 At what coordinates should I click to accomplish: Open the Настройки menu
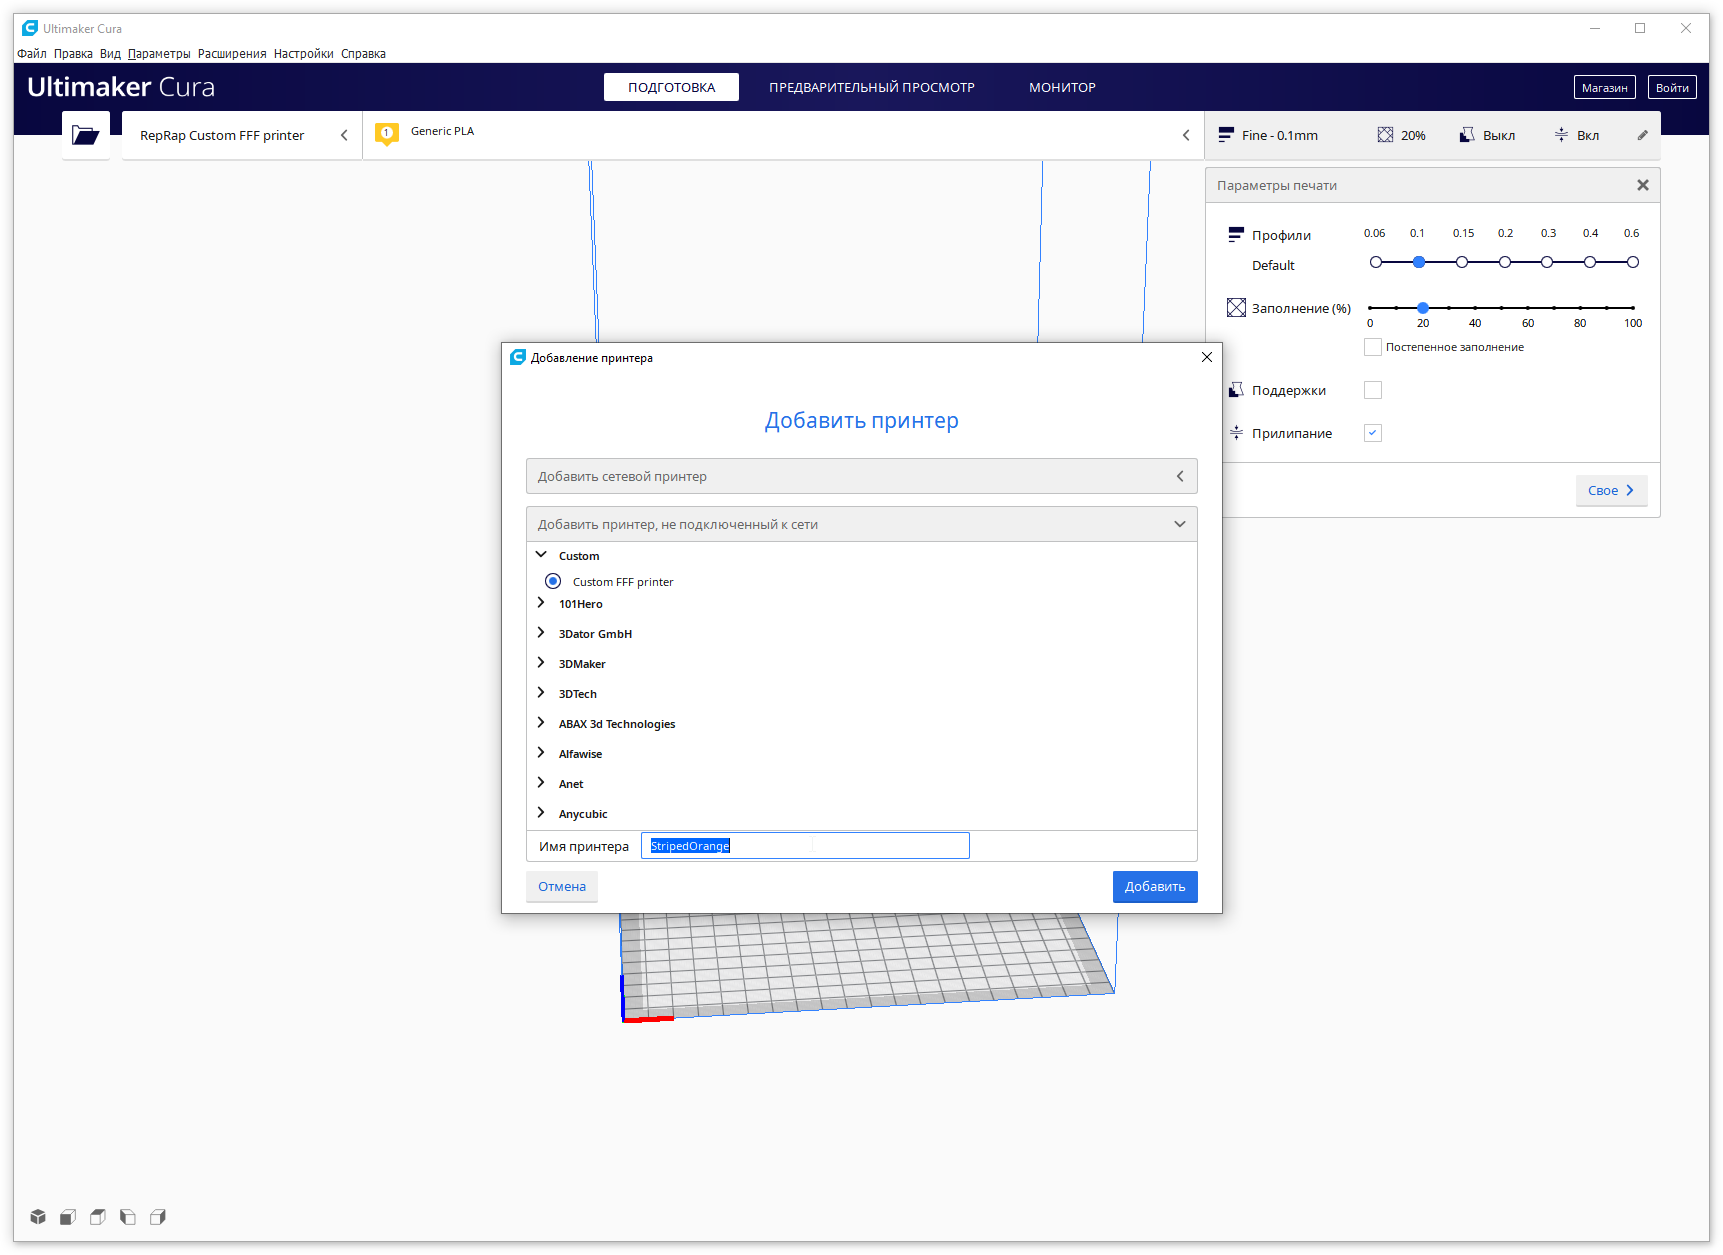(303, 54)
